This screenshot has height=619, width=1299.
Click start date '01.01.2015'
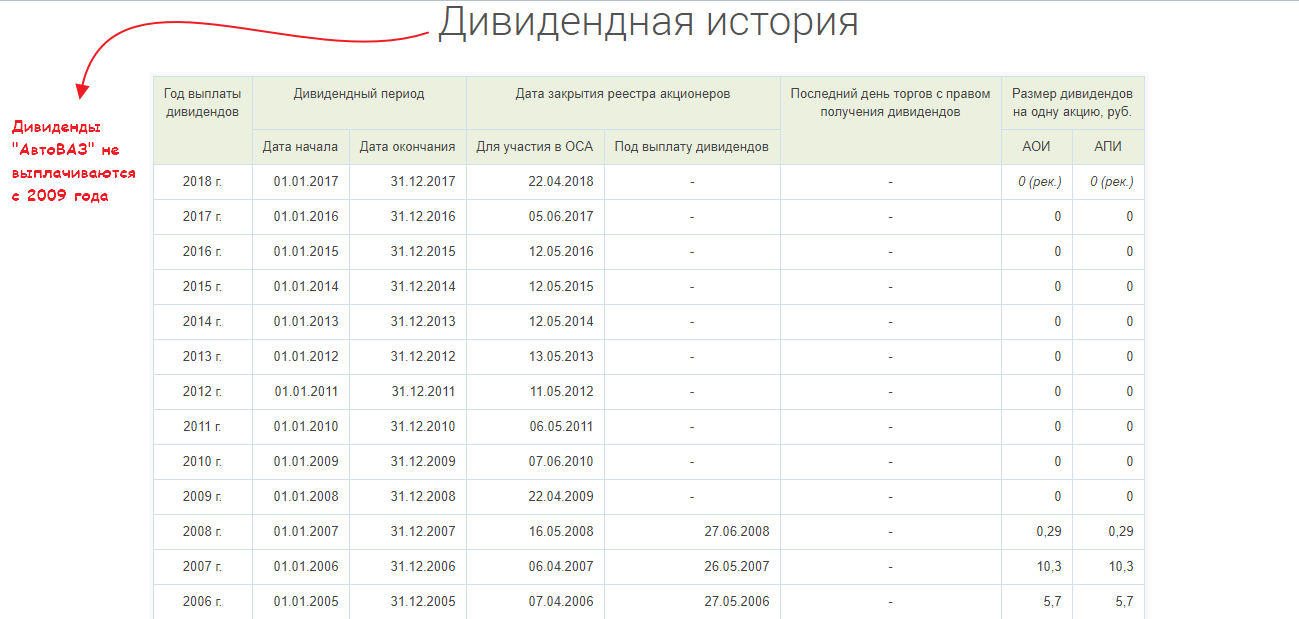coord(306,252)
